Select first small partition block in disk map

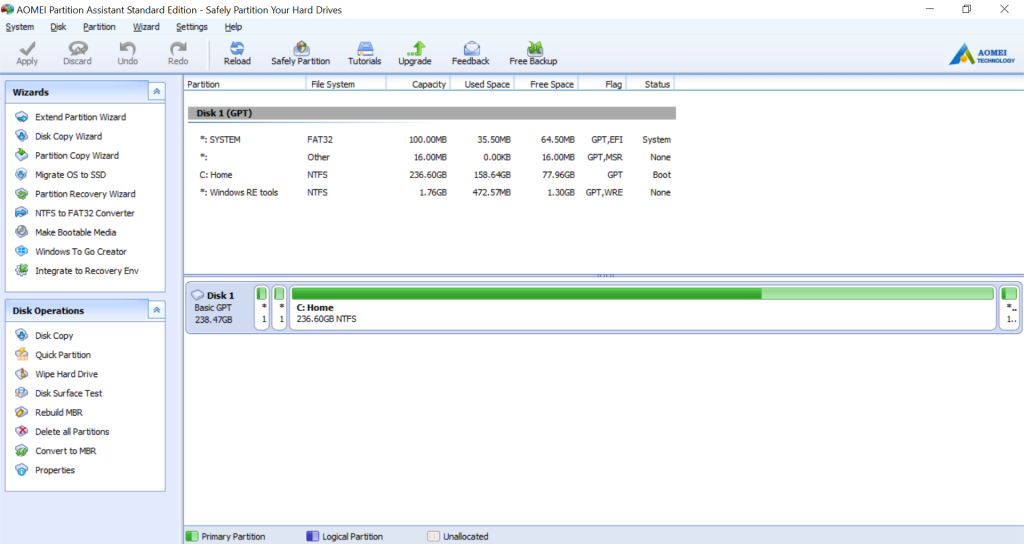click(x=262, y=307)
